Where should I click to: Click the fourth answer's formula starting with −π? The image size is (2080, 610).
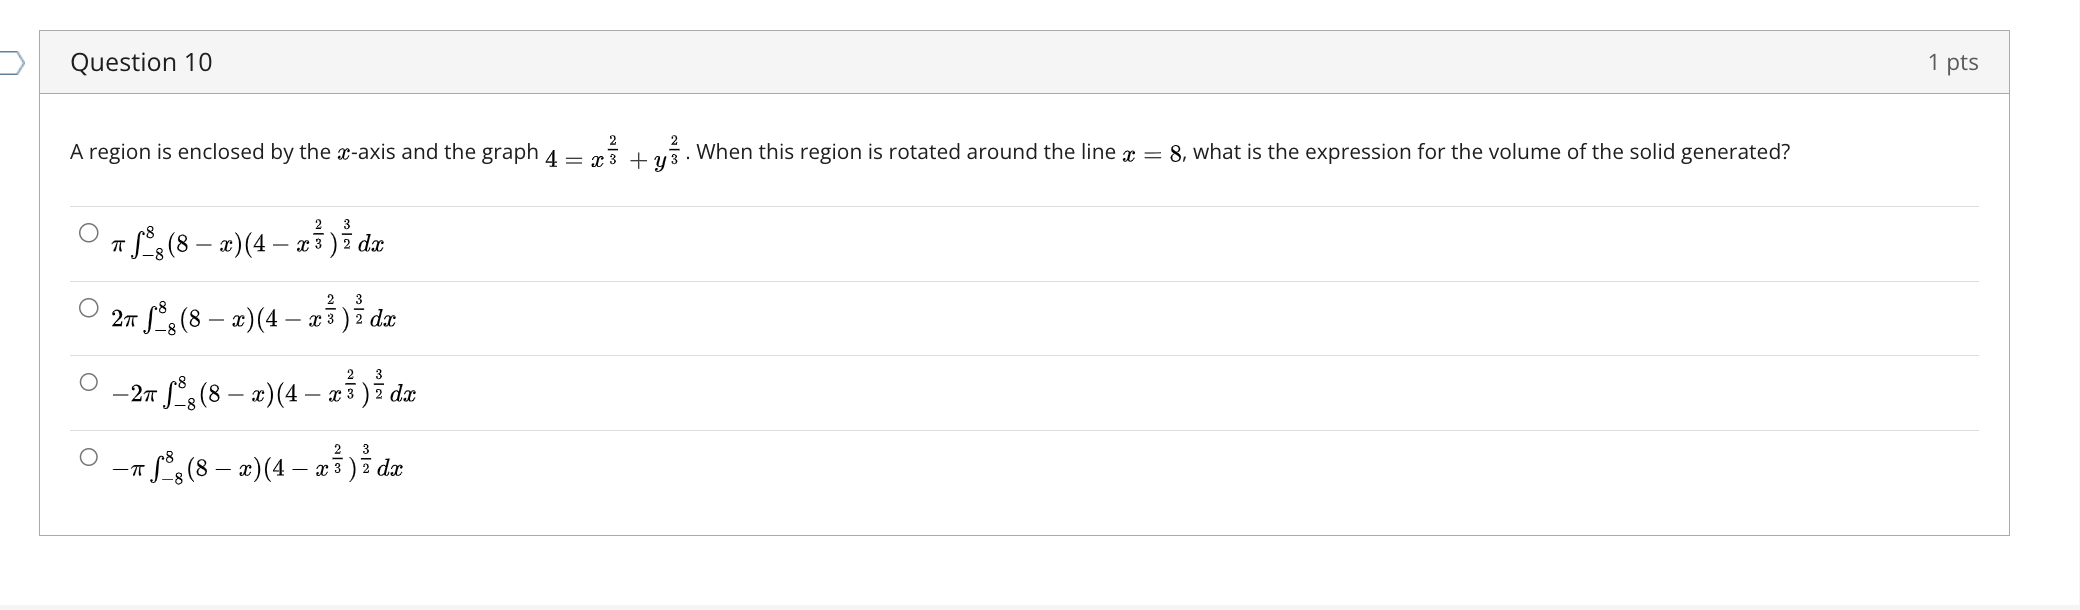tap(258, 466)
